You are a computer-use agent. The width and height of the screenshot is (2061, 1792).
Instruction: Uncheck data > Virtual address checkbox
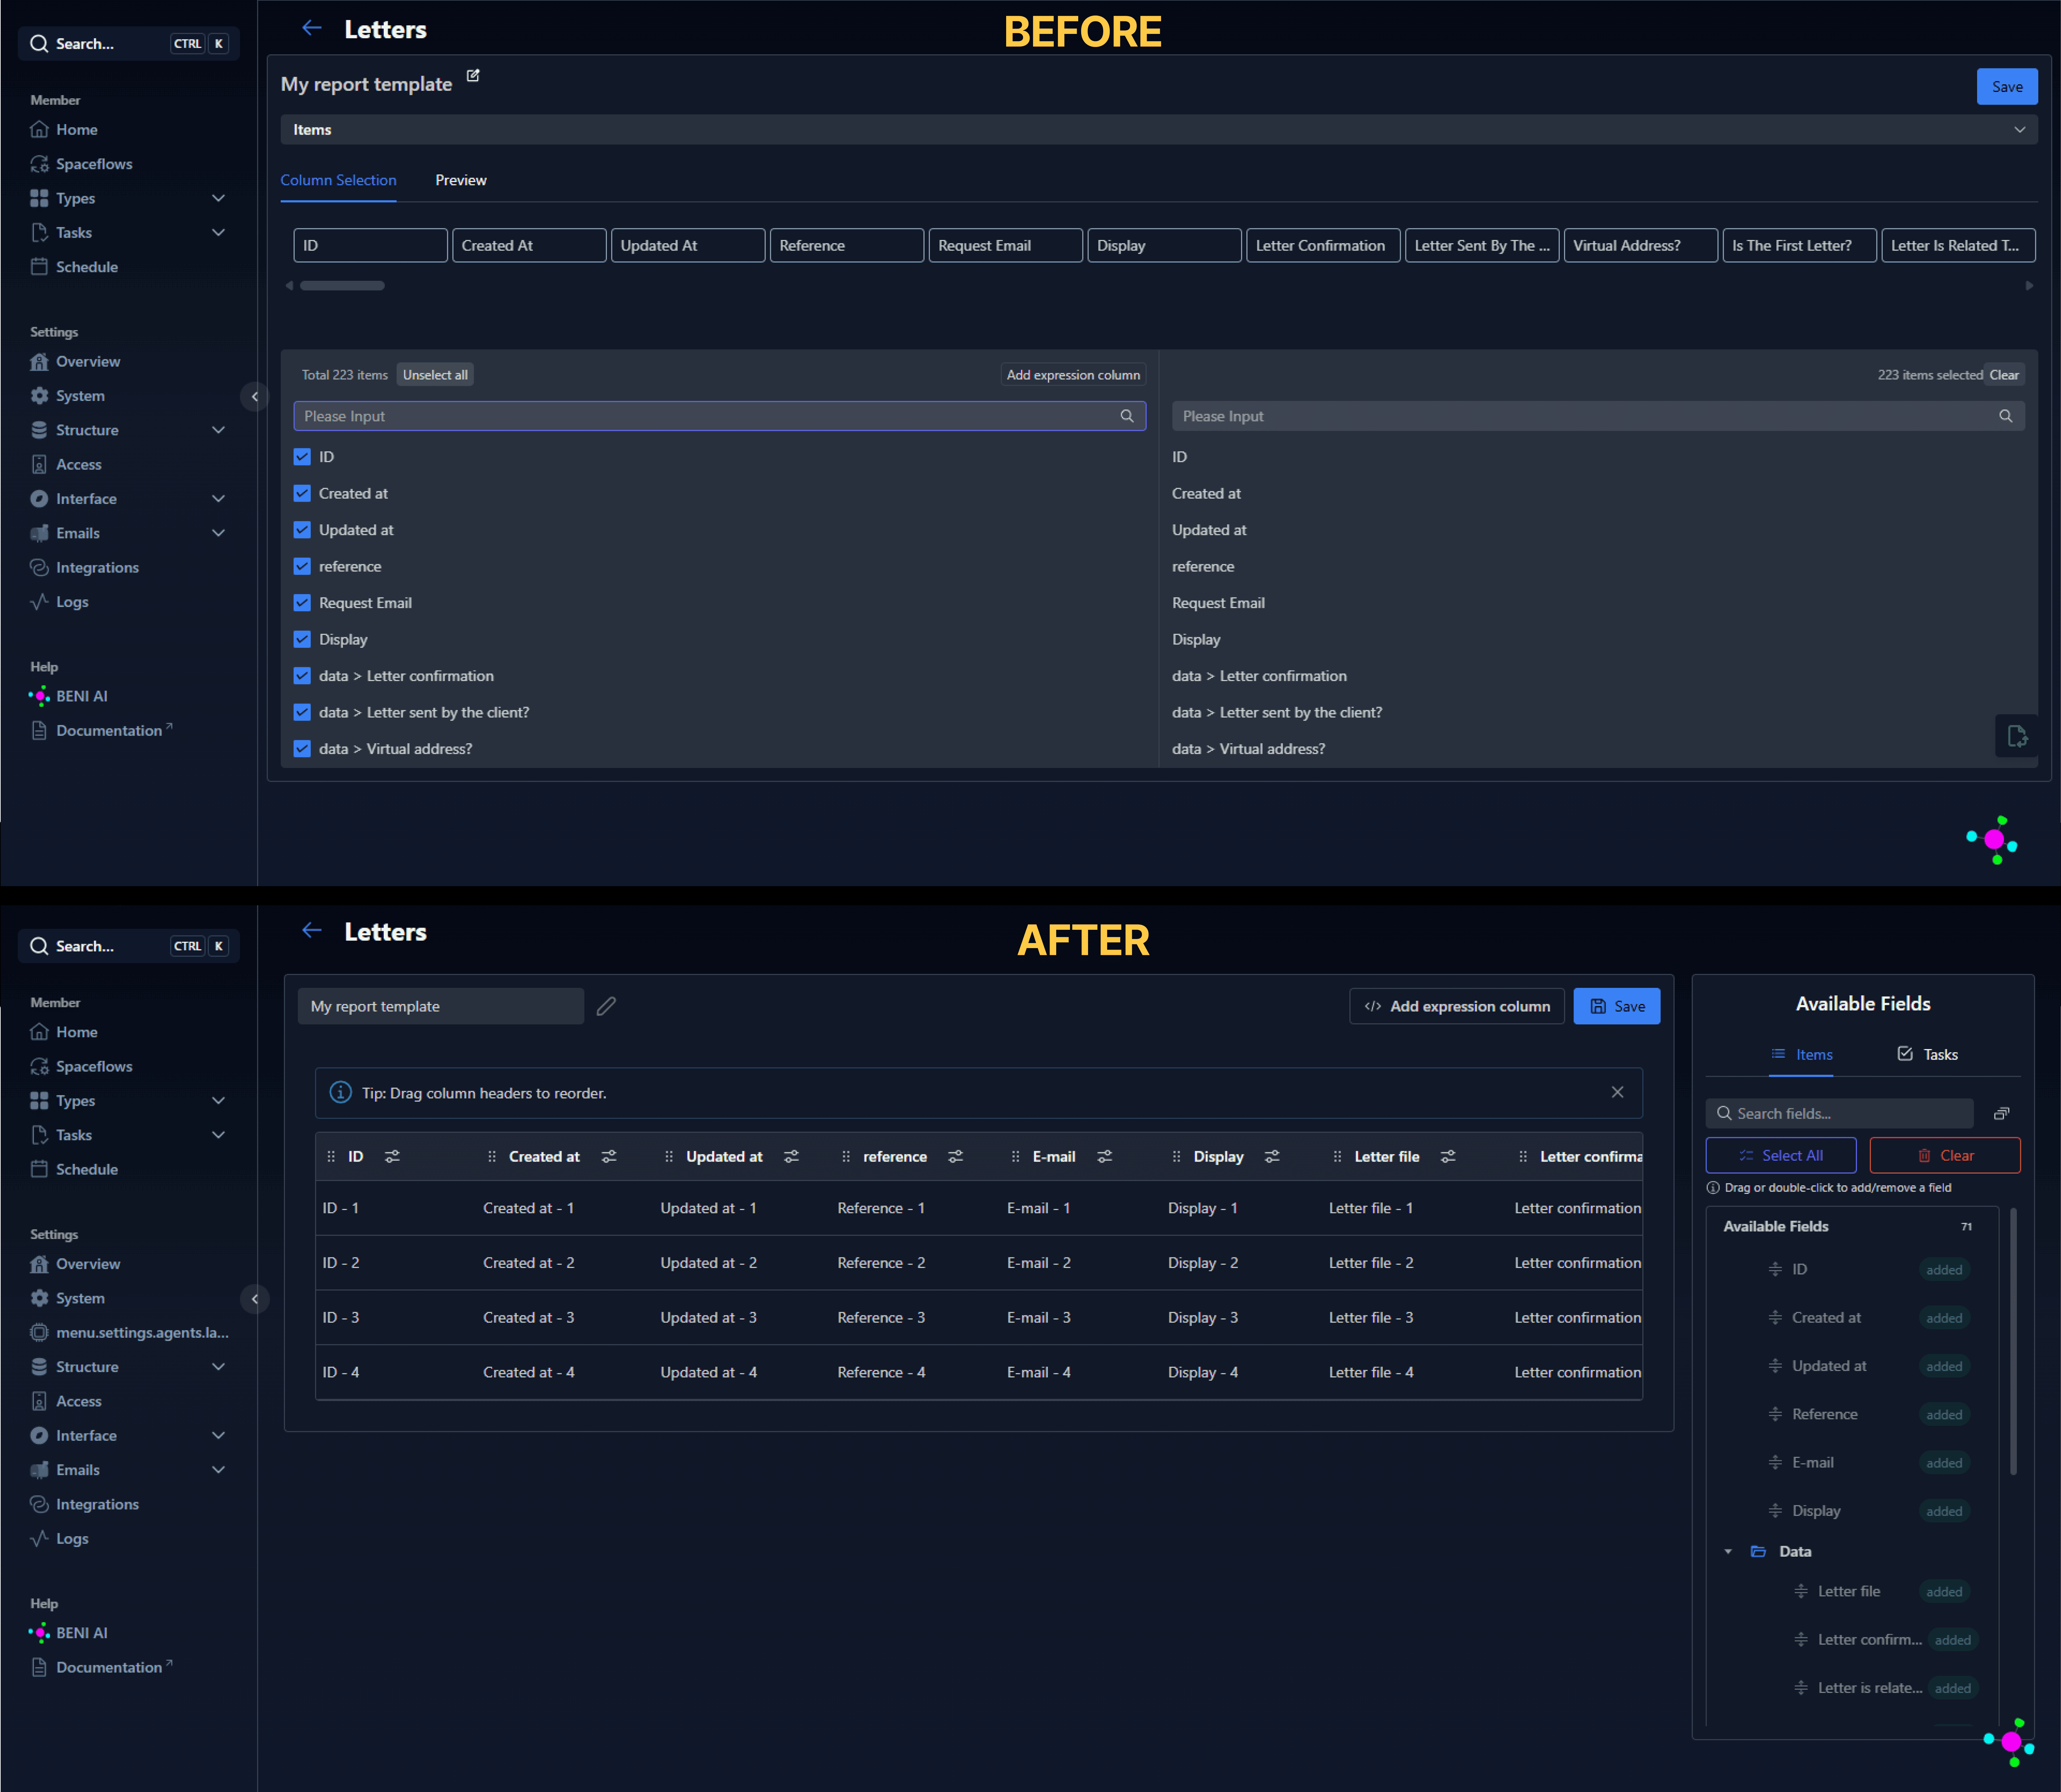tap(302, 749)
